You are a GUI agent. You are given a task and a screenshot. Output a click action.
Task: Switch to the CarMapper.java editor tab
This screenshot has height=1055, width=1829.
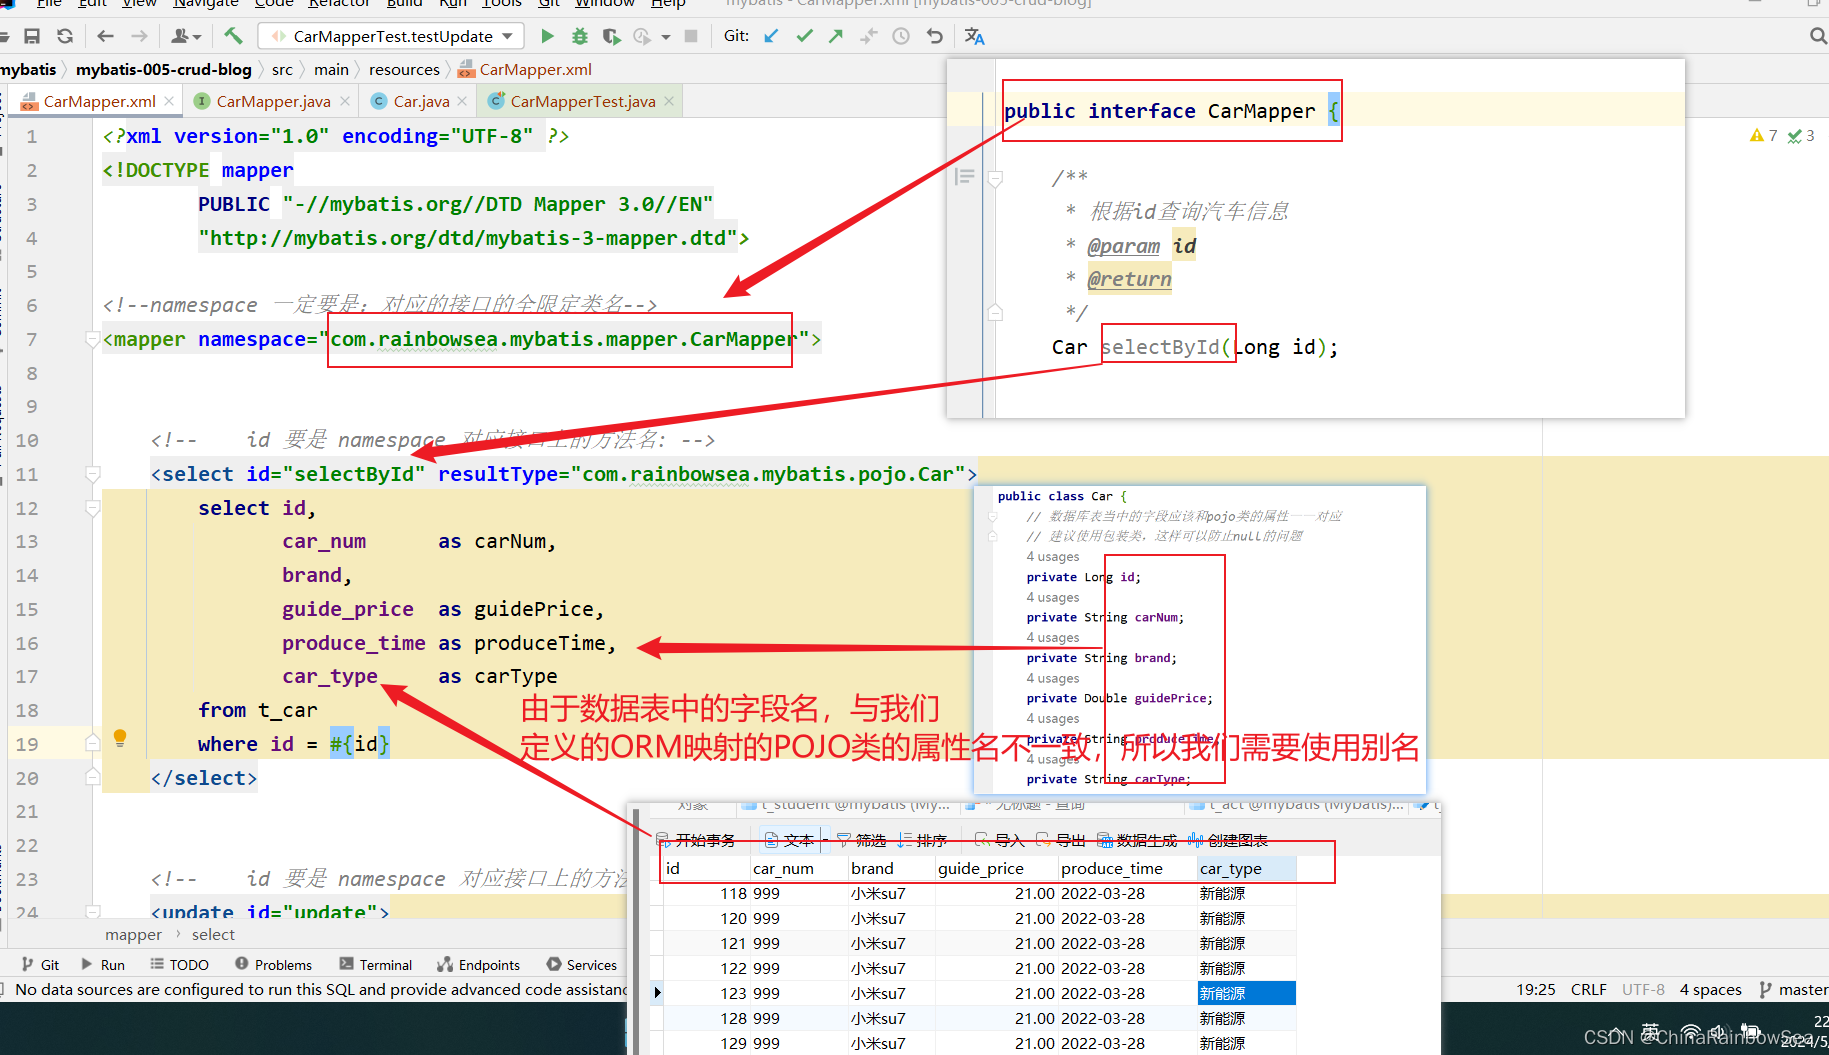272,101
